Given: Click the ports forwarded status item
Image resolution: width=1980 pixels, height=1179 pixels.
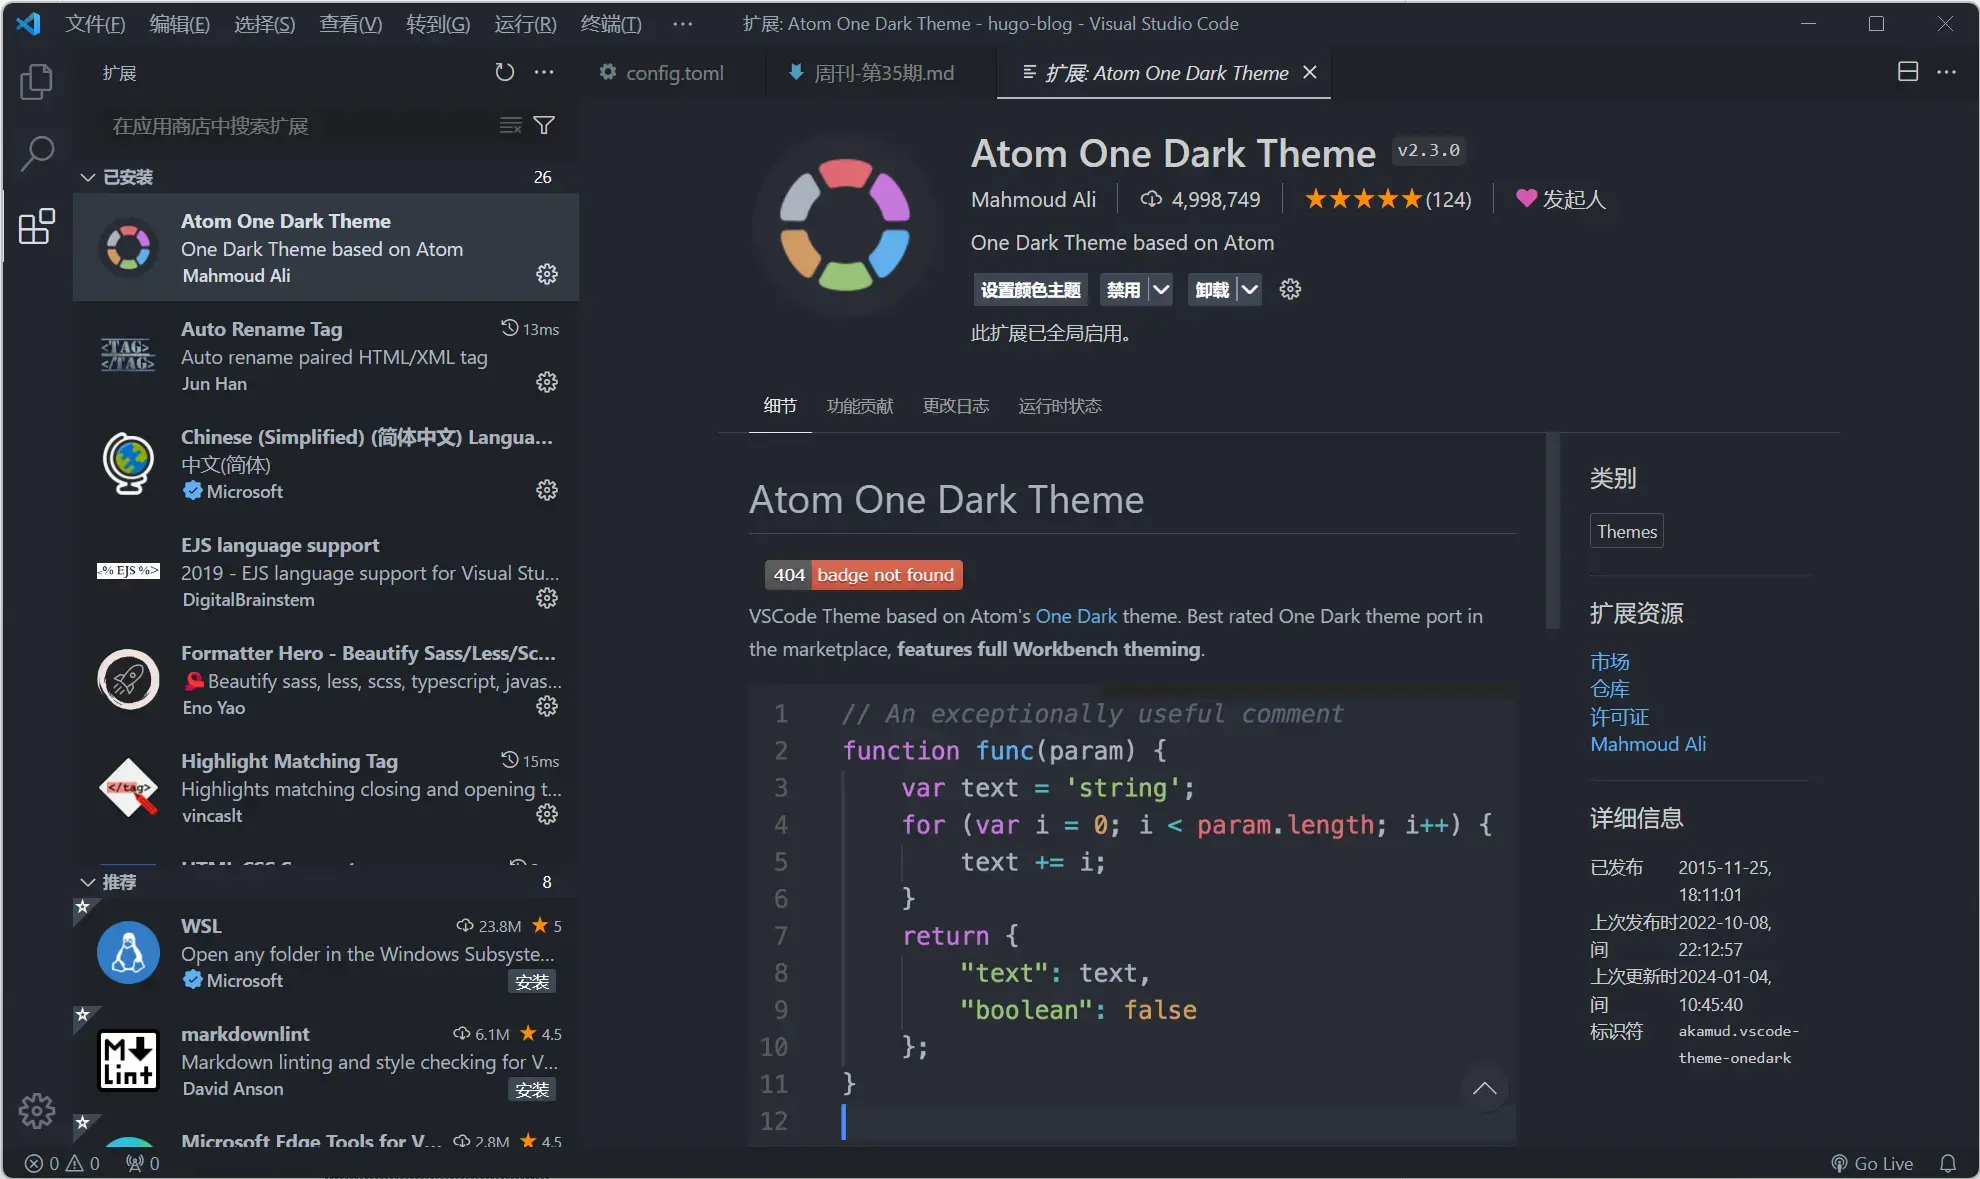Looking at the screenshot, I should [x=143, y=1164].
